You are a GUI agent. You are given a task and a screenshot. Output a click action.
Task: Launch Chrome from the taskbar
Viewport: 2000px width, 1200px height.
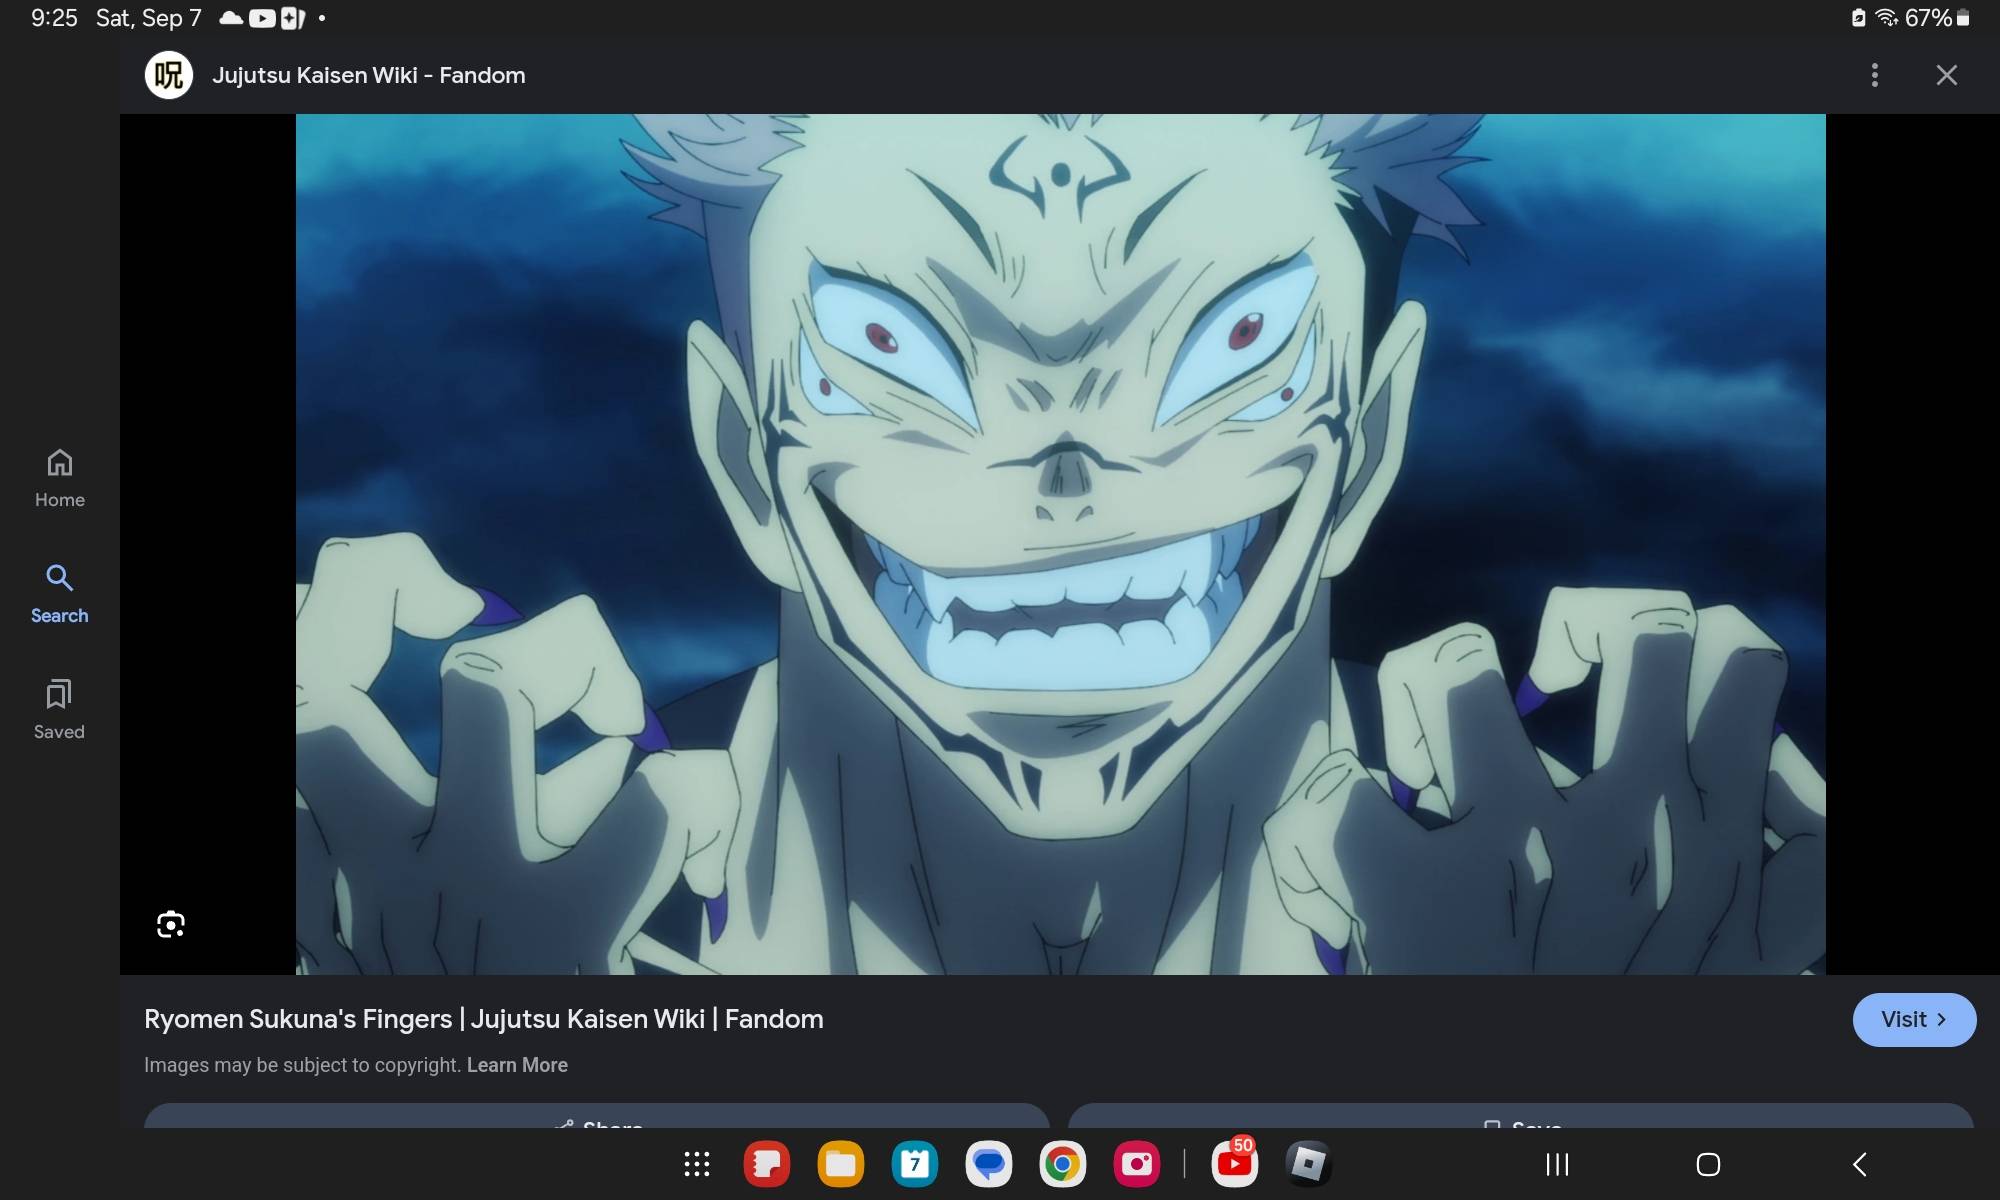coord(1063,1164)
